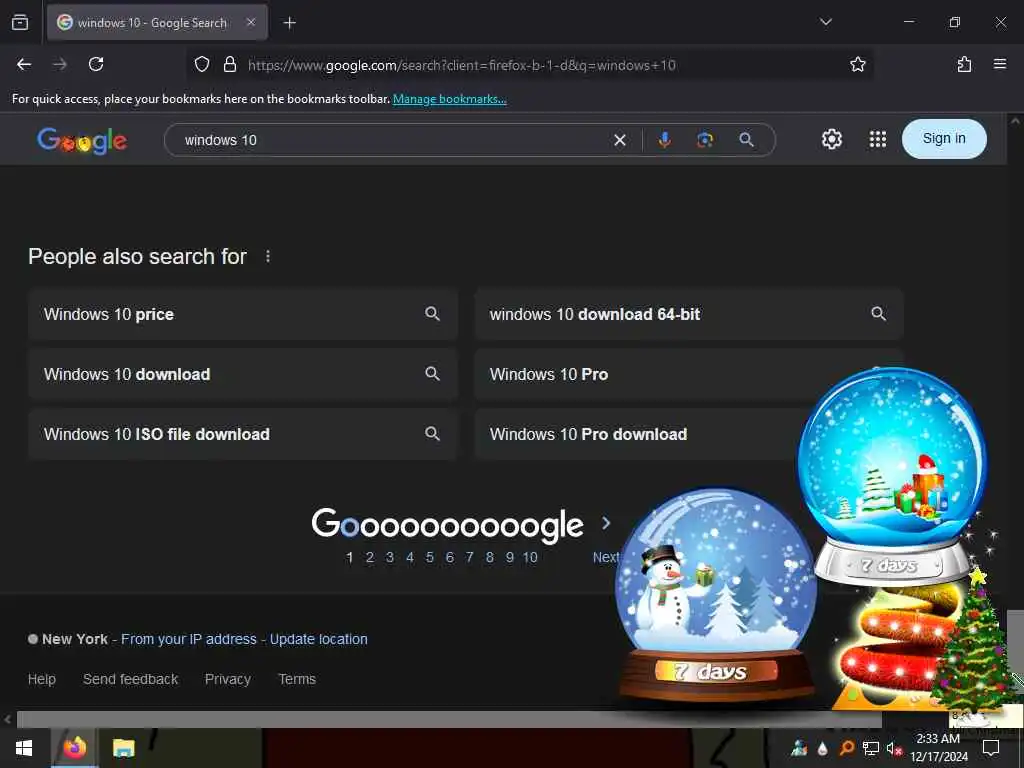Open network status tray icon

(x=870, y=748)
